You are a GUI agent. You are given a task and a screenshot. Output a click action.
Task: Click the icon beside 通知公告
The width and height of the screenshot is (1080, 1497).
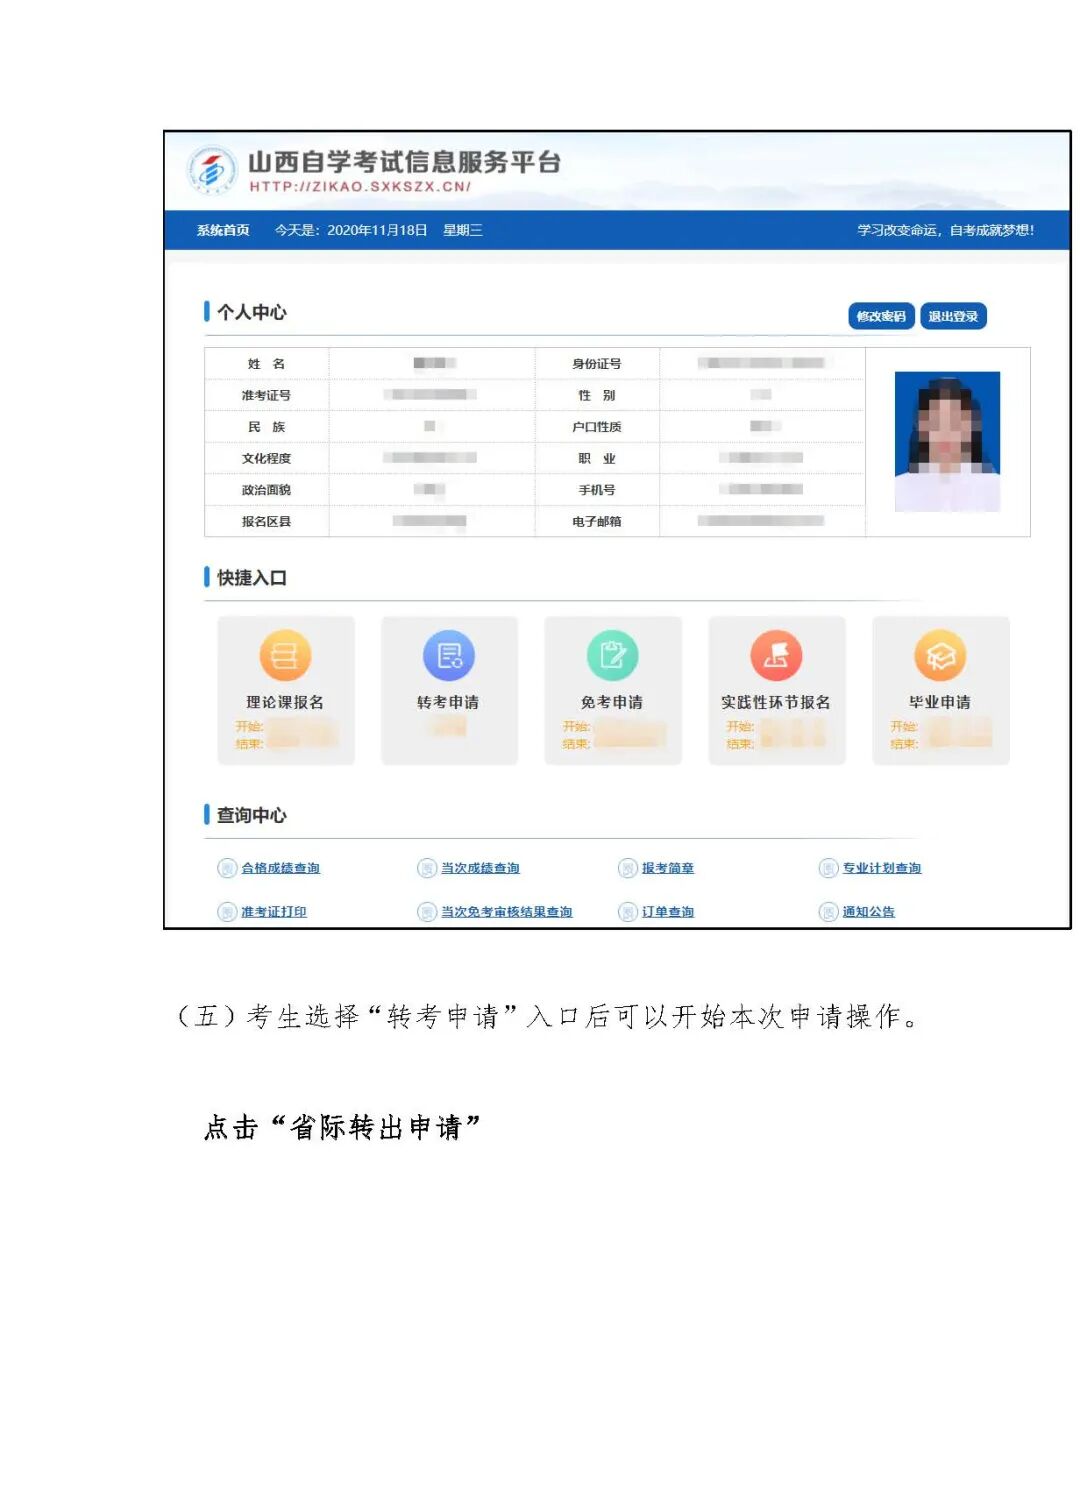click(829, 911)
